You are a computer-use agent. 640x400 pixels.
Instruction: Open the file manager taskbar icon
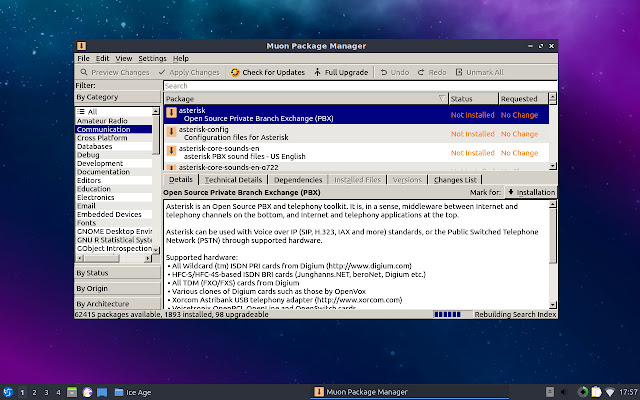[72, 392]
